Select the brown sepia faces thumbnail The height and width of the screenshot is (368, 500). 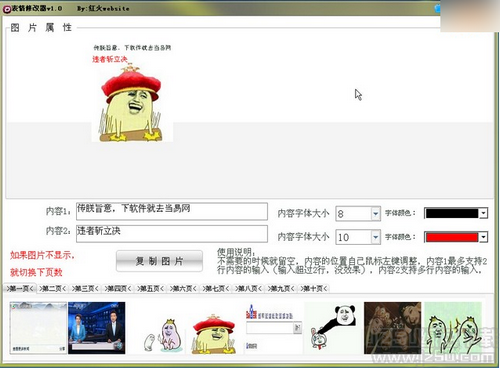pos(392,328)
